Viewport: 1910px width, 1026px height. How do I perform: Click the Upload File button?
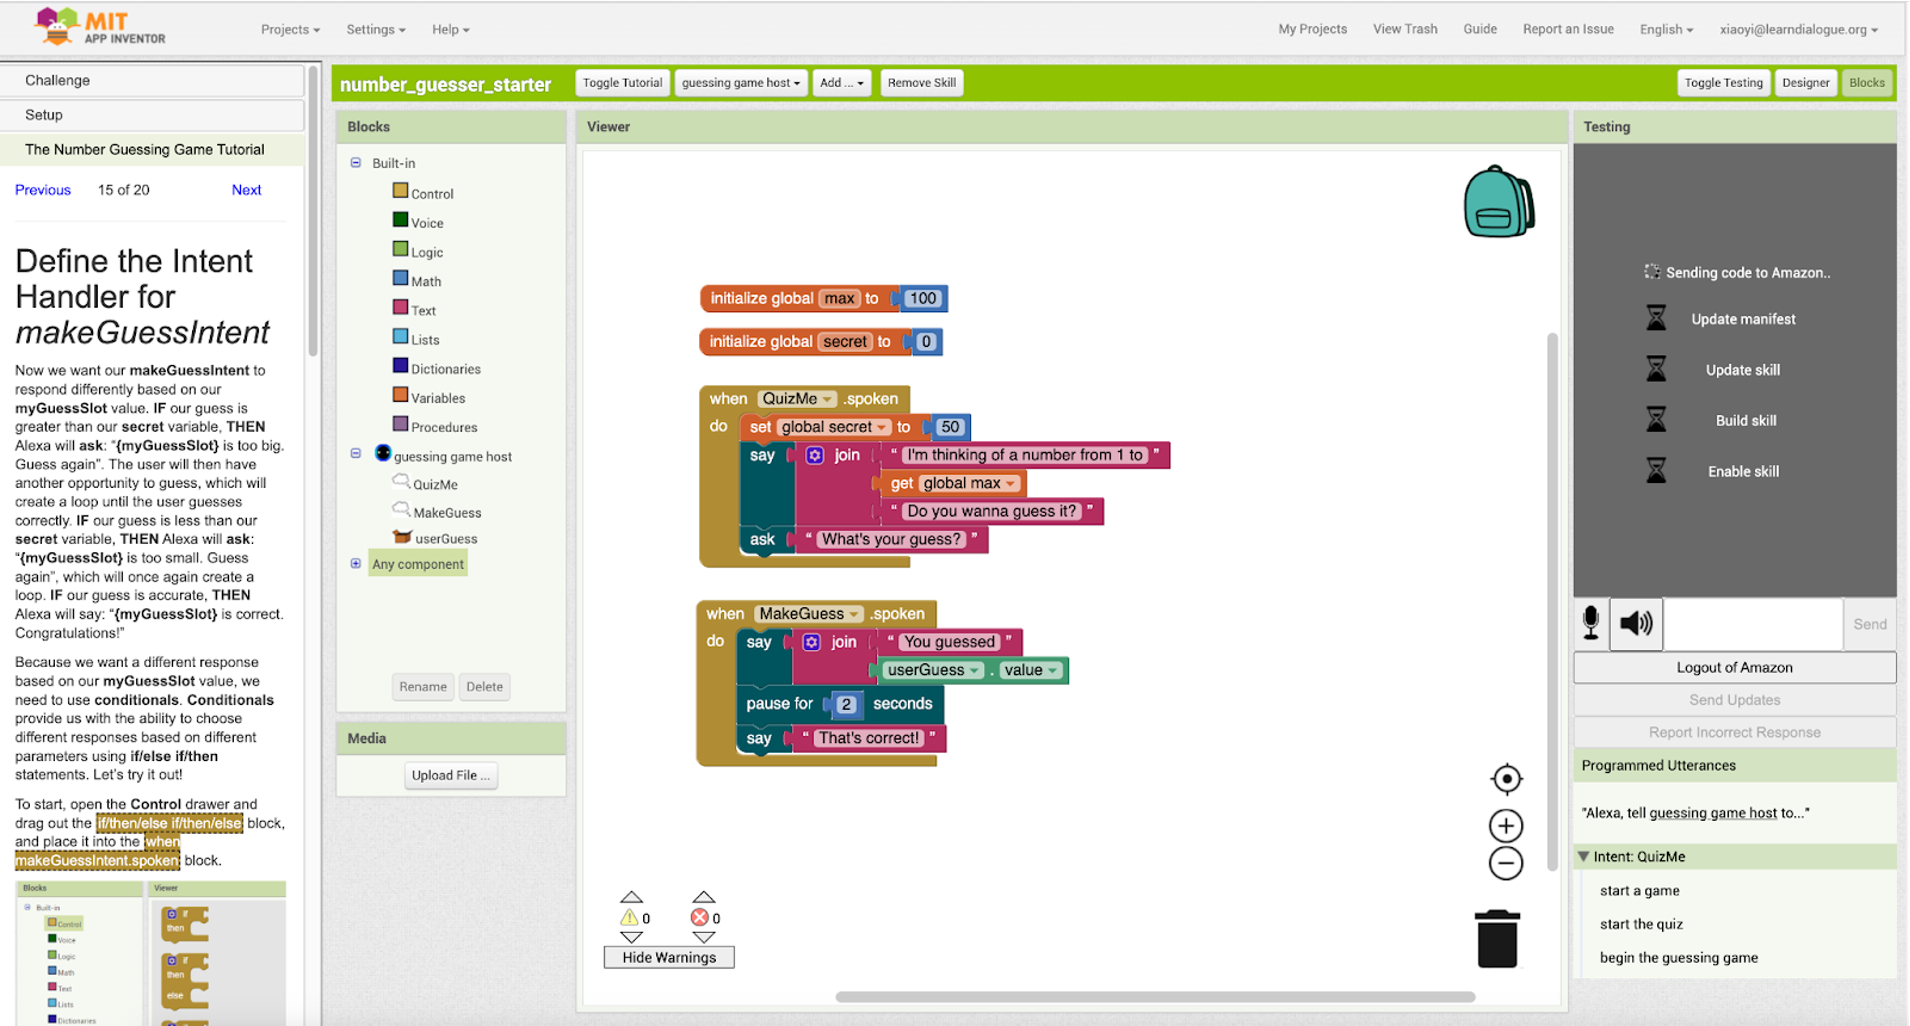[x=450, y=775]
